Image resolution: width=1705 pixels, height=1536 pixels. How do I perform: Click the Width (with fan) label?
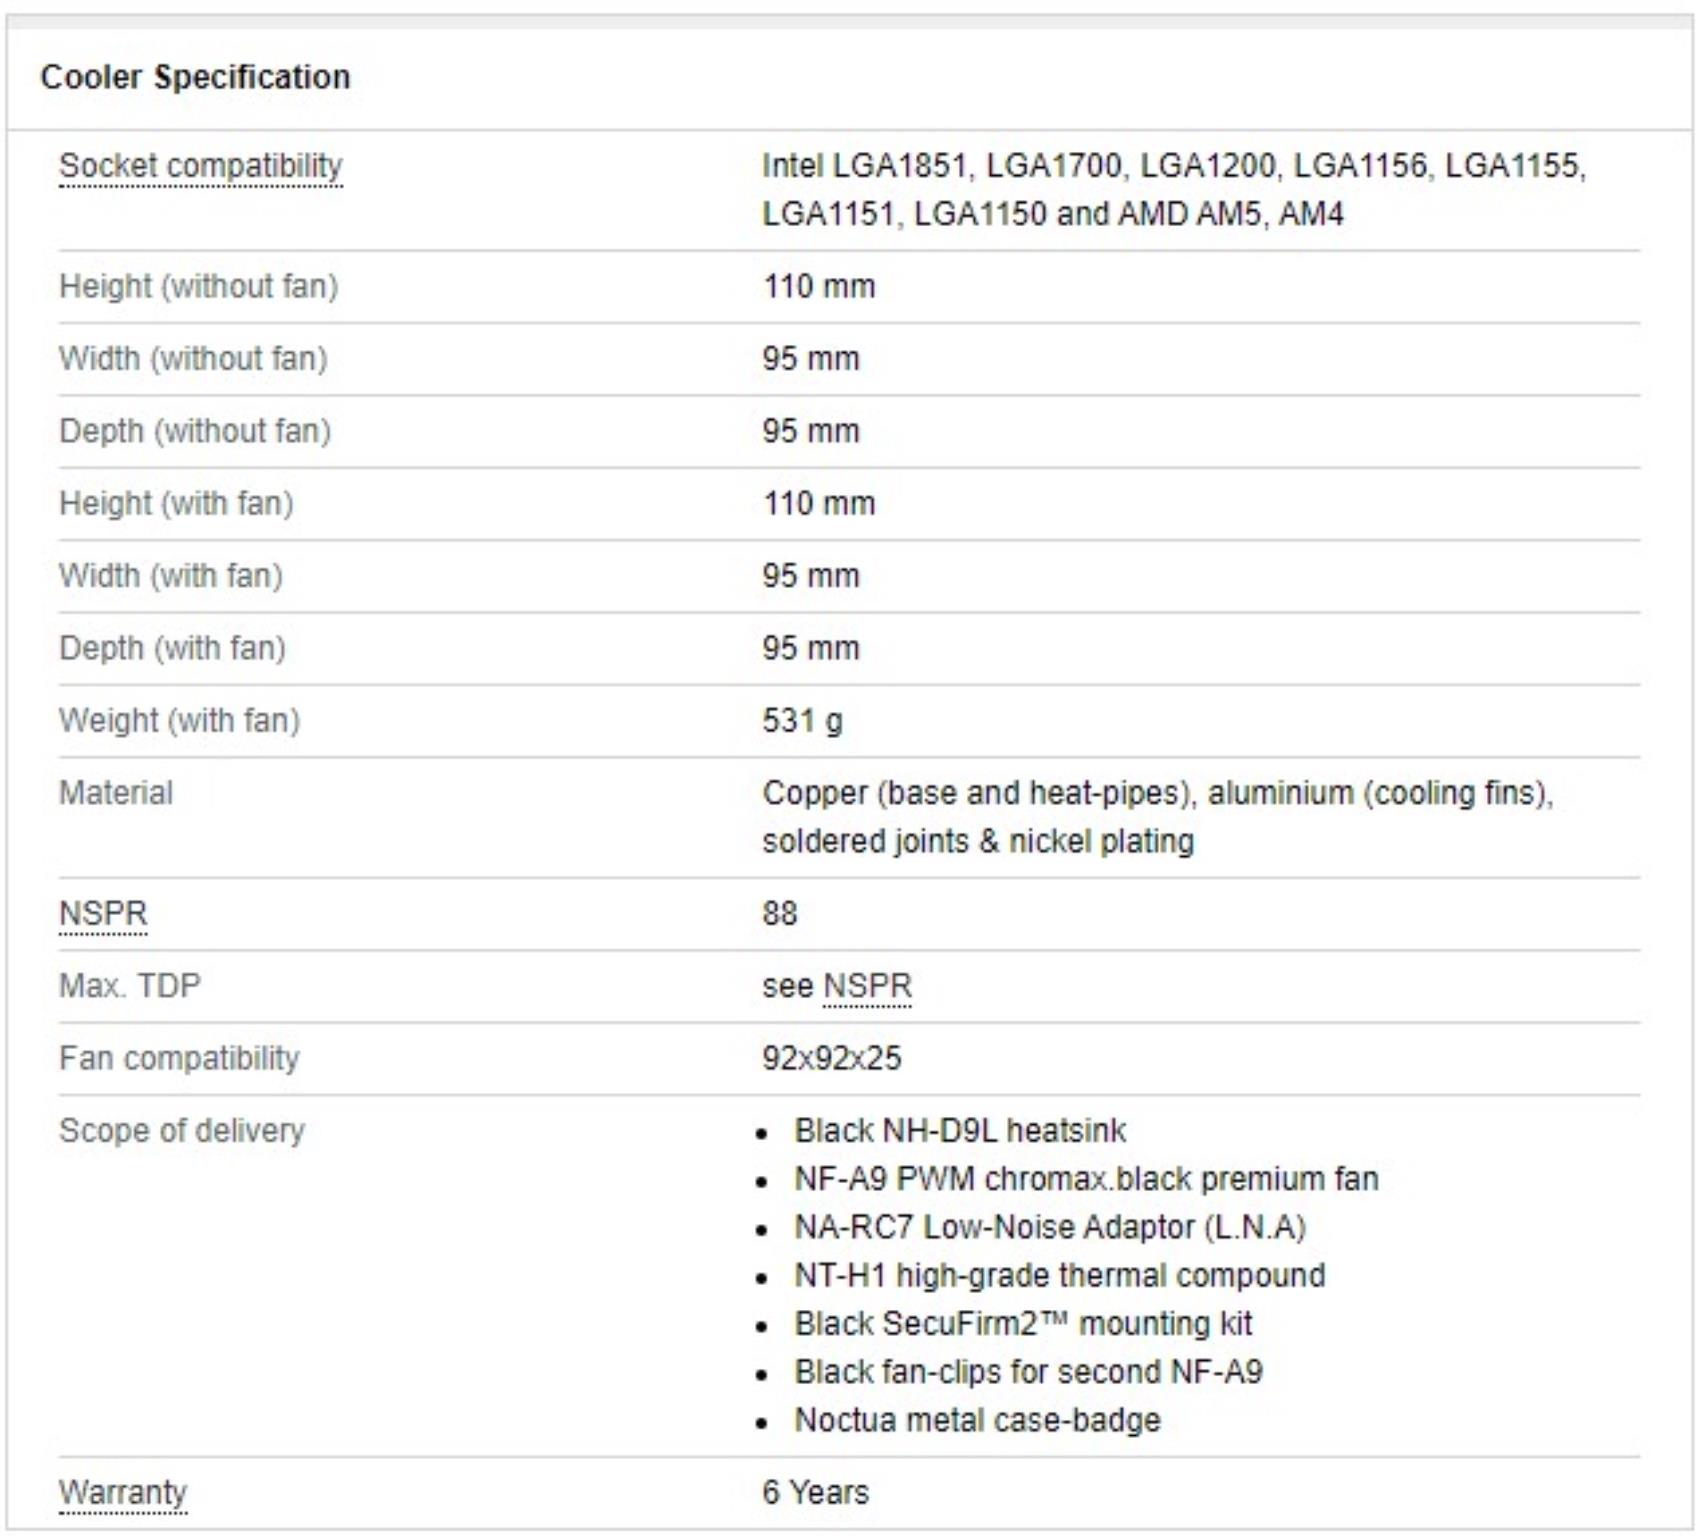click(x=171, y=575)
